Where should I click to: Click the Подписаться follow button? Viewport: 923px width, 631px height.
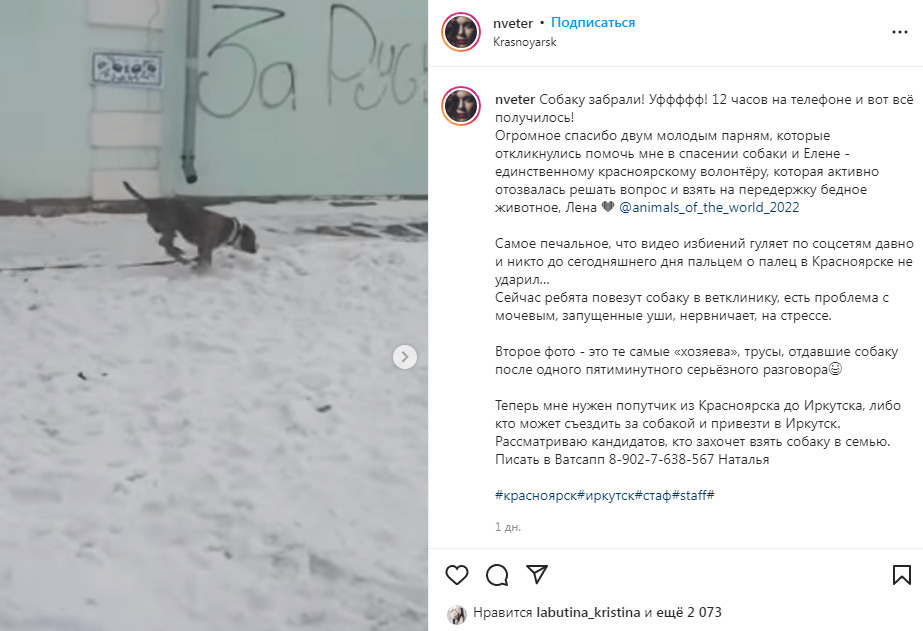(593, 22)
